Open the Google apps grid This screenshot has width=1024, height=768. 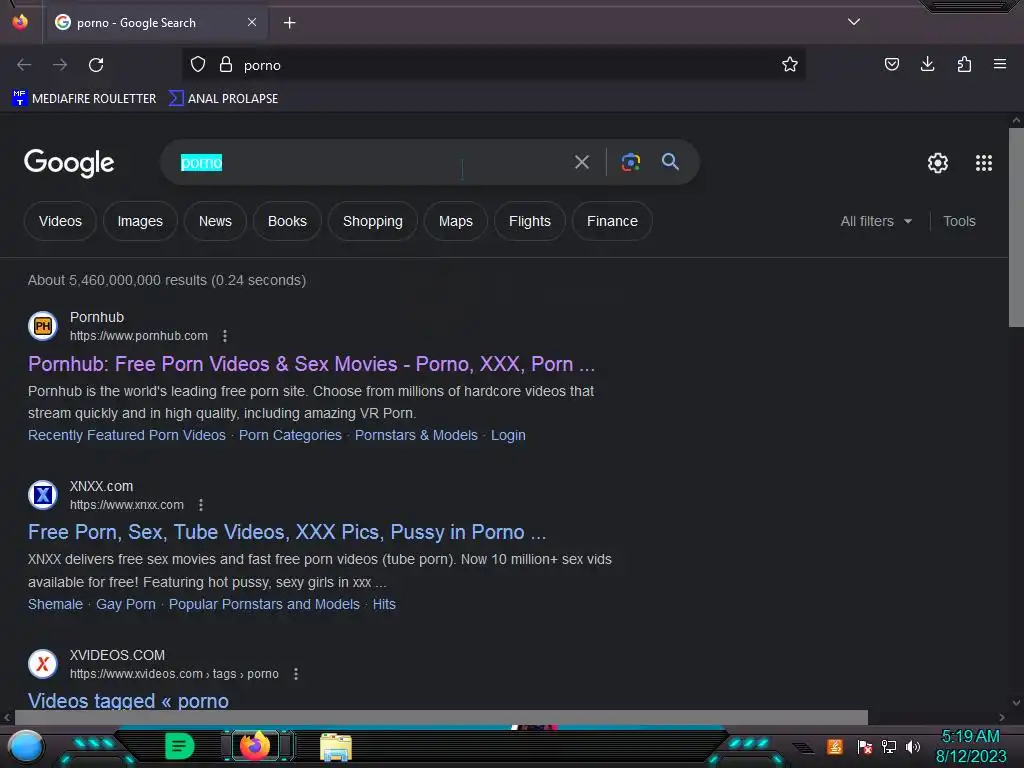tap(984, 163)
